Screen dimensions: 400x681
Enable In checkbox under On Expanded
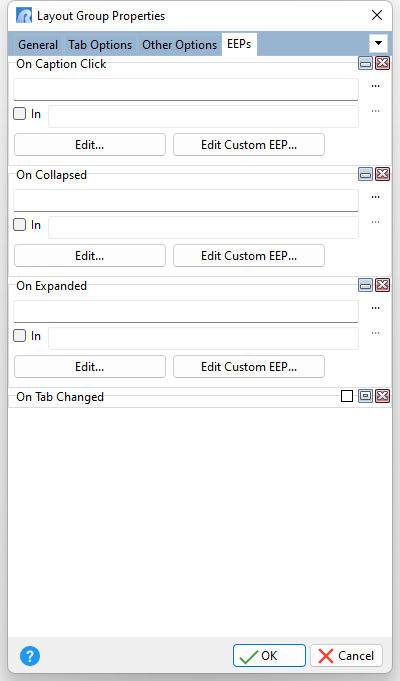point(20,336)
